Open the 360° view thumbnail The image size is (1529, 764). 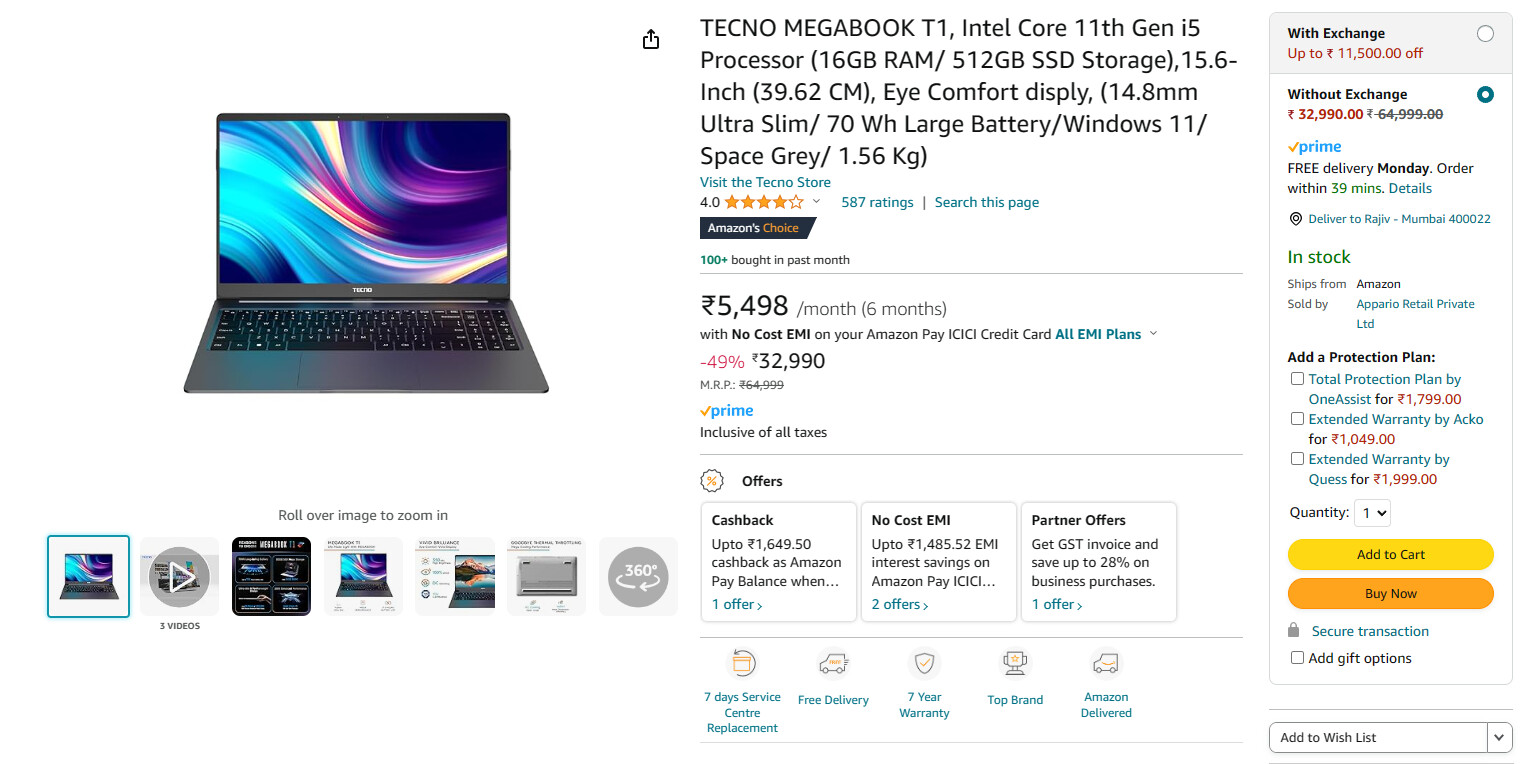tap(638, 576)
